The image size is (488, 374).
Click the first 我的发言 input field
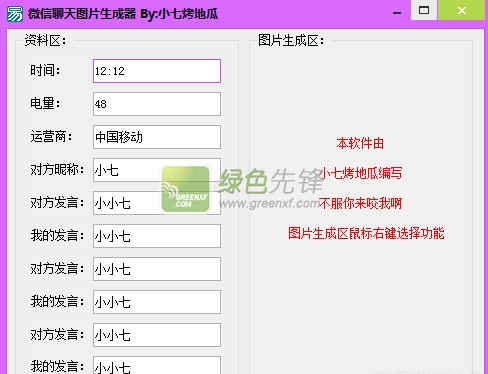pos(157,236)
